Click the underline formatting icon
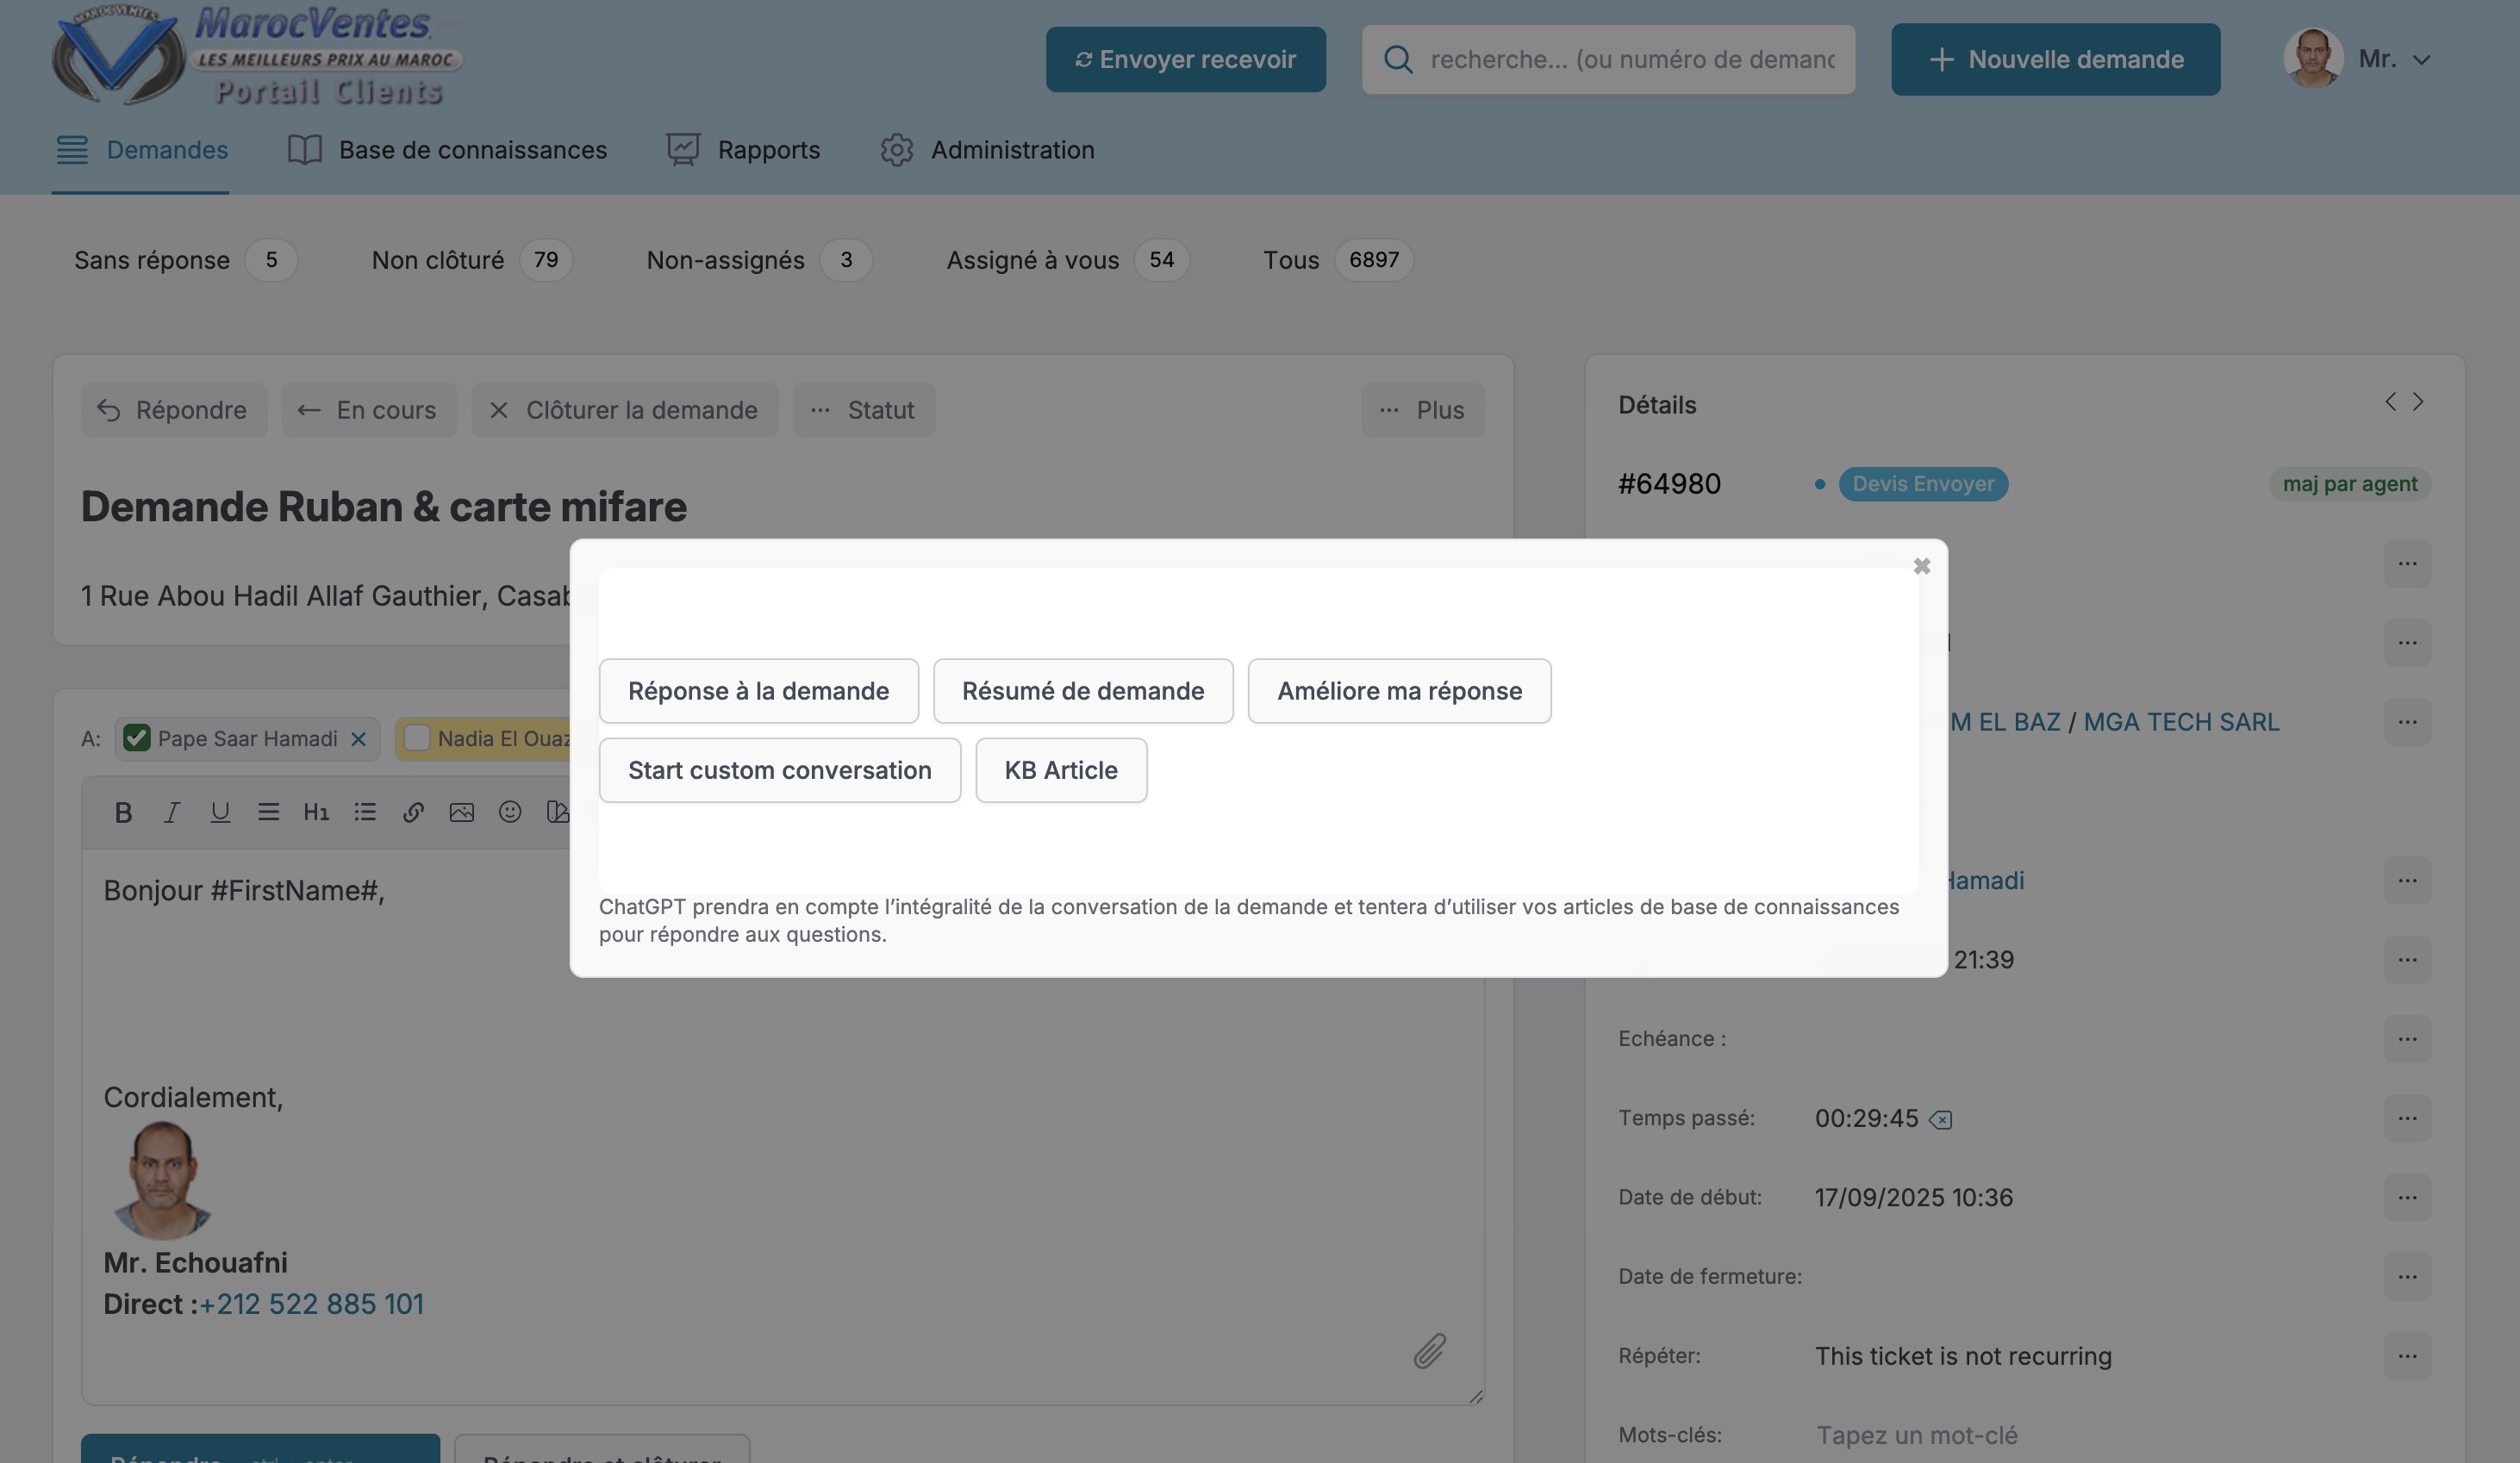2520x1463 pixels. tap(220, 813)
